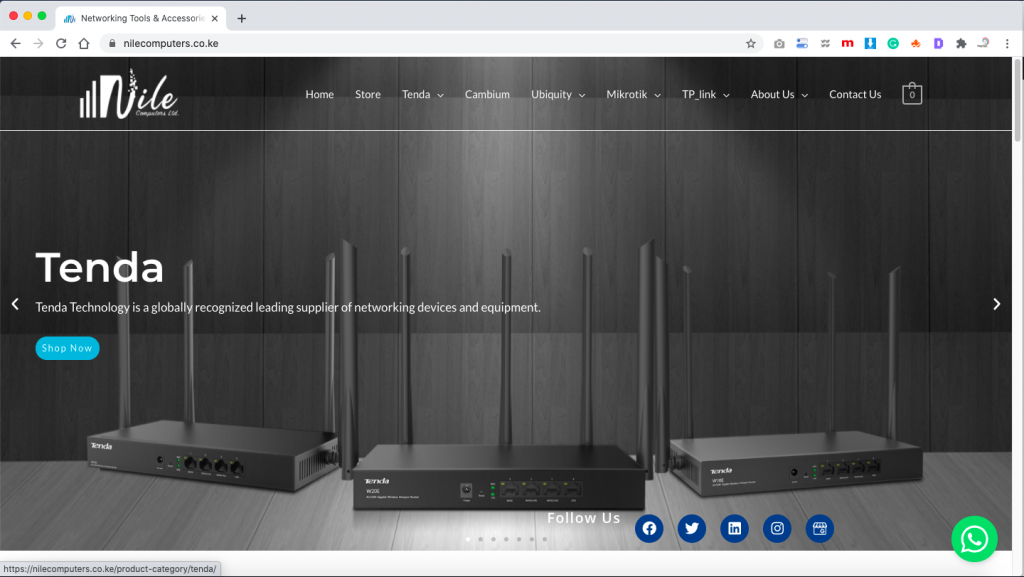
Task: Advance to next slide arrow
Action: pyautogui.click(x=997, y=304)
